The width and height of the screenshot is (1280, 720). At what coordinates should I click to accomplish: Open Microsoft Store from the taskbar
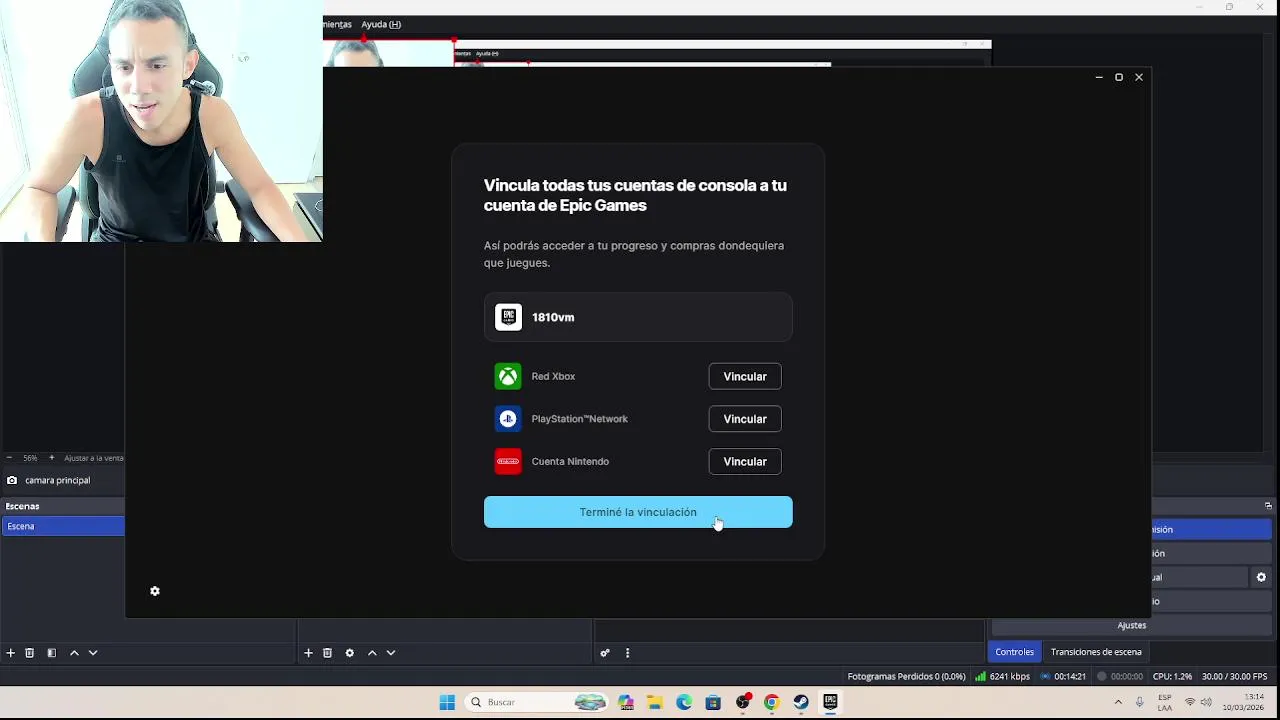tap(713, 702)
